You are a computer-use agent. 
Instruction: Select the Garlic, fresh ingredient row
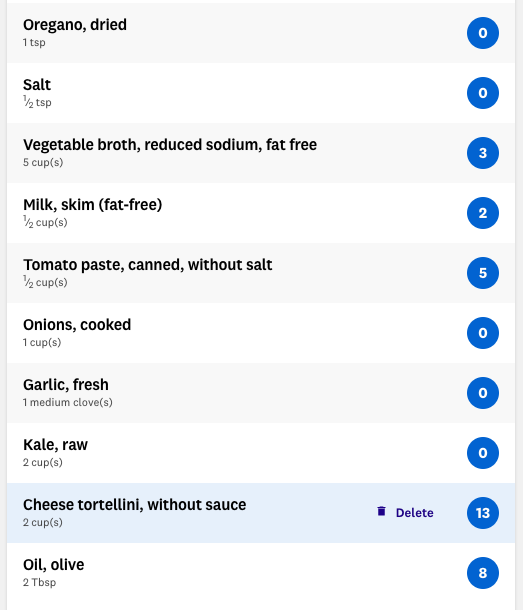pos(261,393)
